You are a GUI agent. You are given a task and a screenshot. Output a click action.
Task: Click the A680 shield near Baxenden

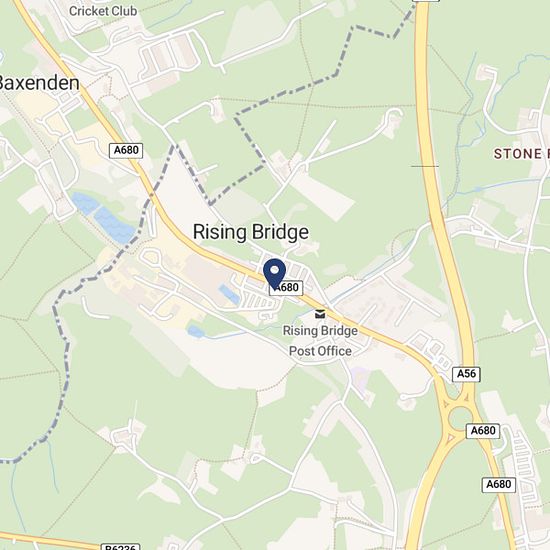(126, 150)
